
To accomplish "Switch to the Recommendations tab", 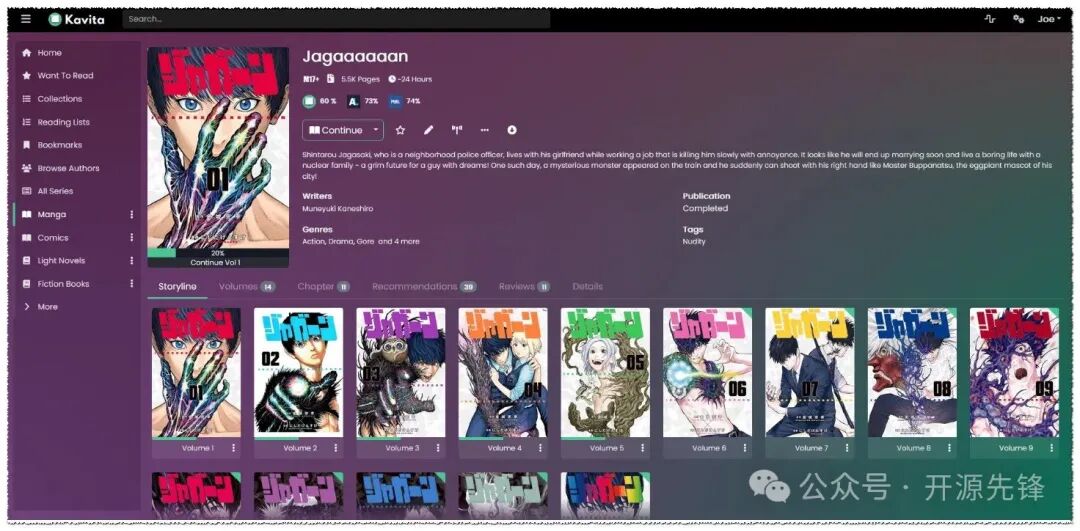I will pos(424,287).
